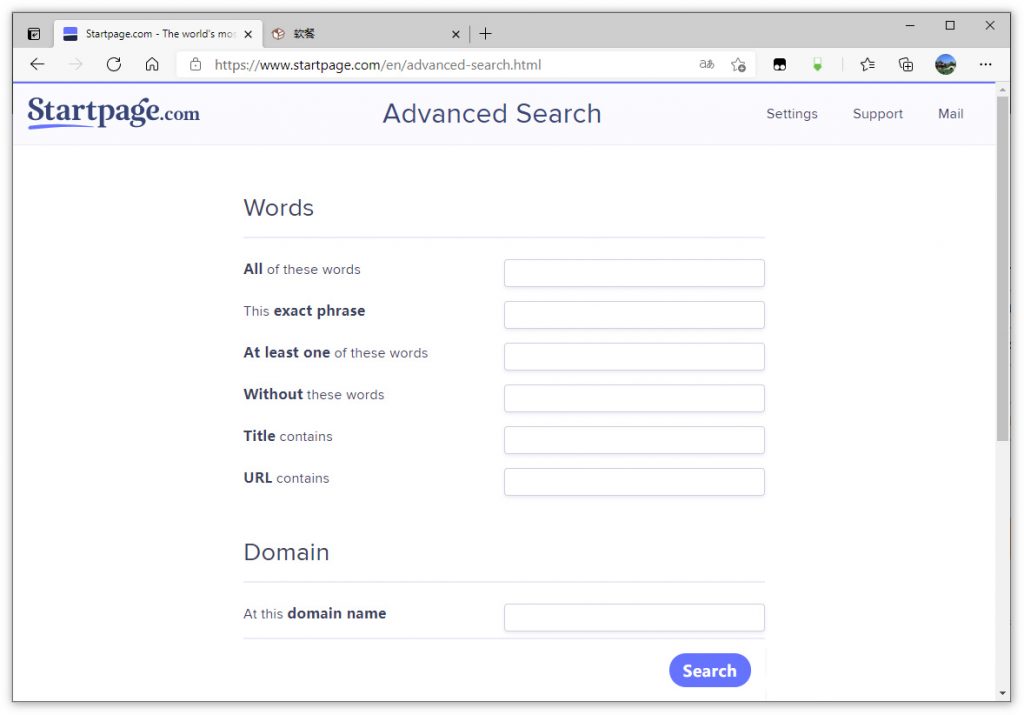Click the translate page icon in address bar

point(707,64)
